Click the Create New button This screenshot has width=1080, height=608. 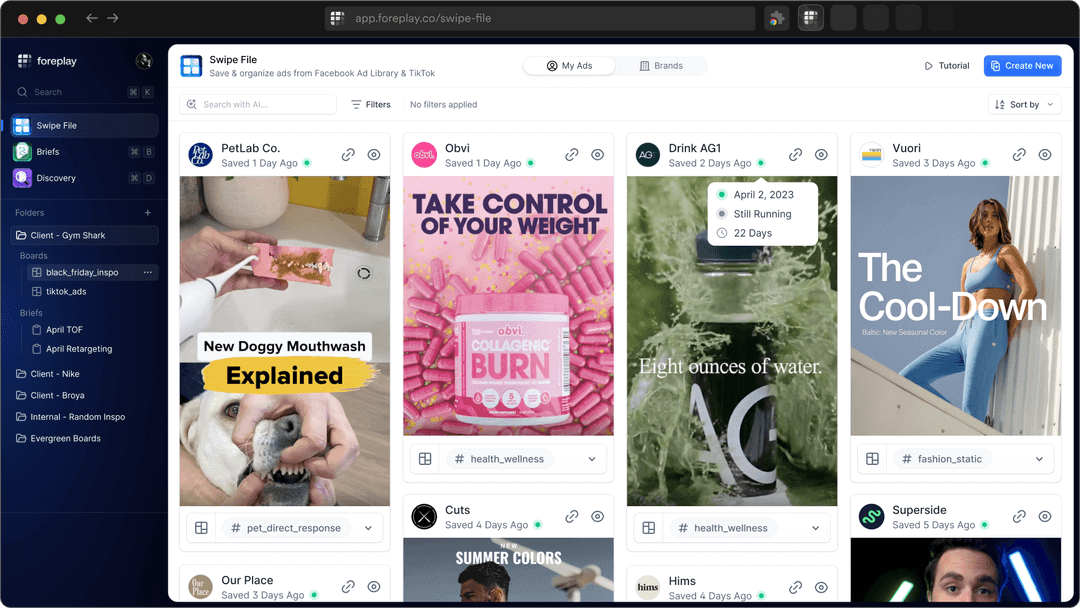tap(1021, 66)
